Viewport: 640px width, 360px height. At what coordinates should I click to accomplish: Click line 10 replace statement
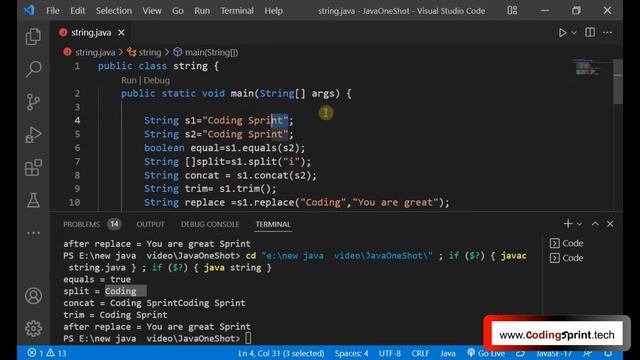pos(296,202)
